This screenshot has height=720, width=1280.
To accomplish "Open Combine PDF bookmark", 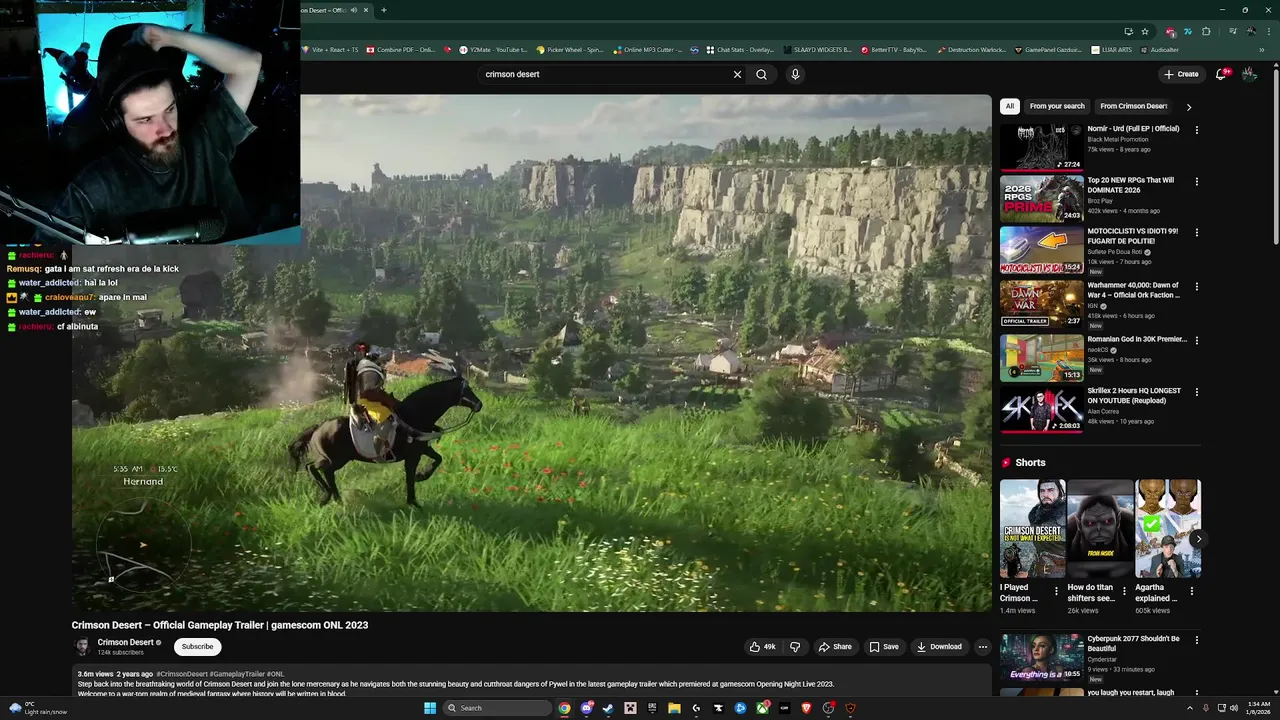I will click(401, 49).
